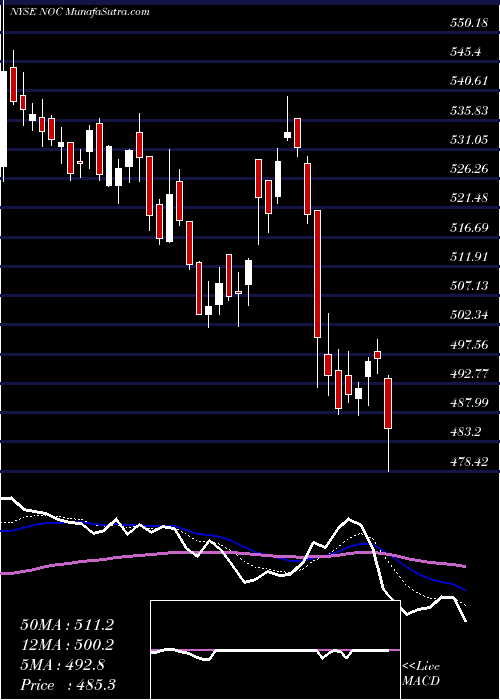Select the 526.26 price axis label
The width and height of the screenshot is (500, 700).
pos(470,169)
